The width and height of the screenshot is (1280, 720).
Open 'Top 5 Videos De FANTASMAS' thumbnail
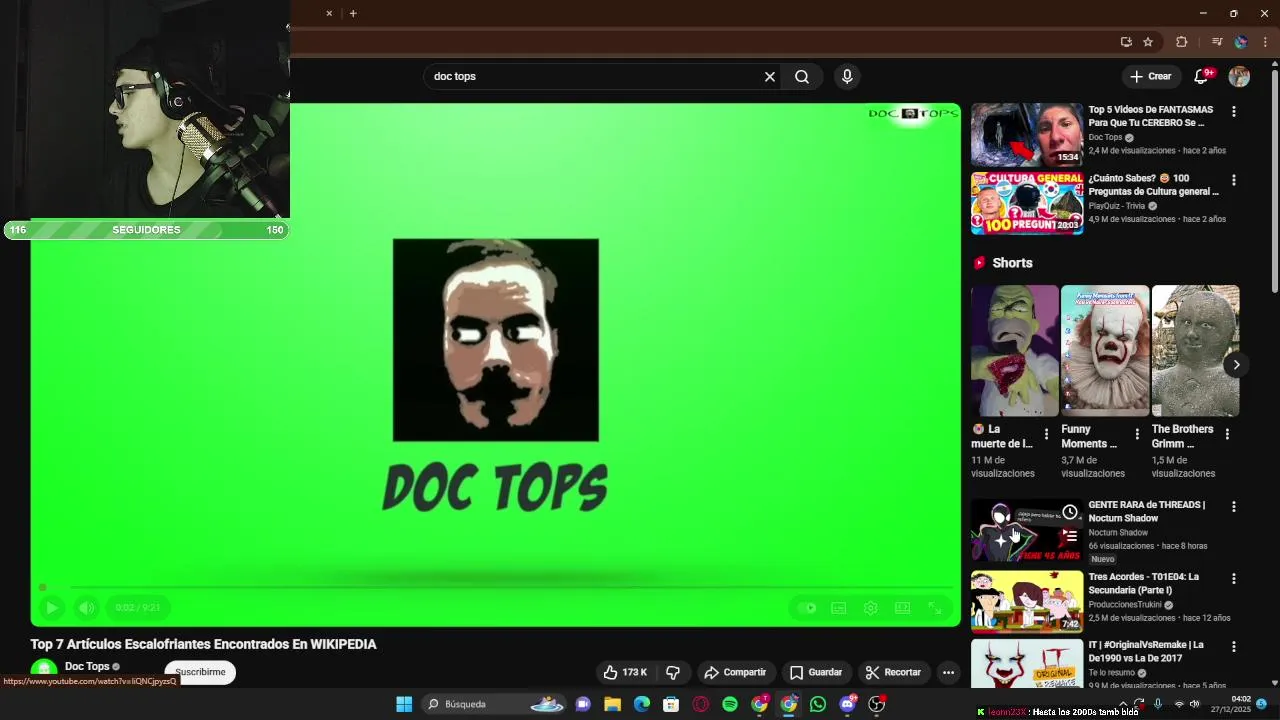tap(1027, 135)
